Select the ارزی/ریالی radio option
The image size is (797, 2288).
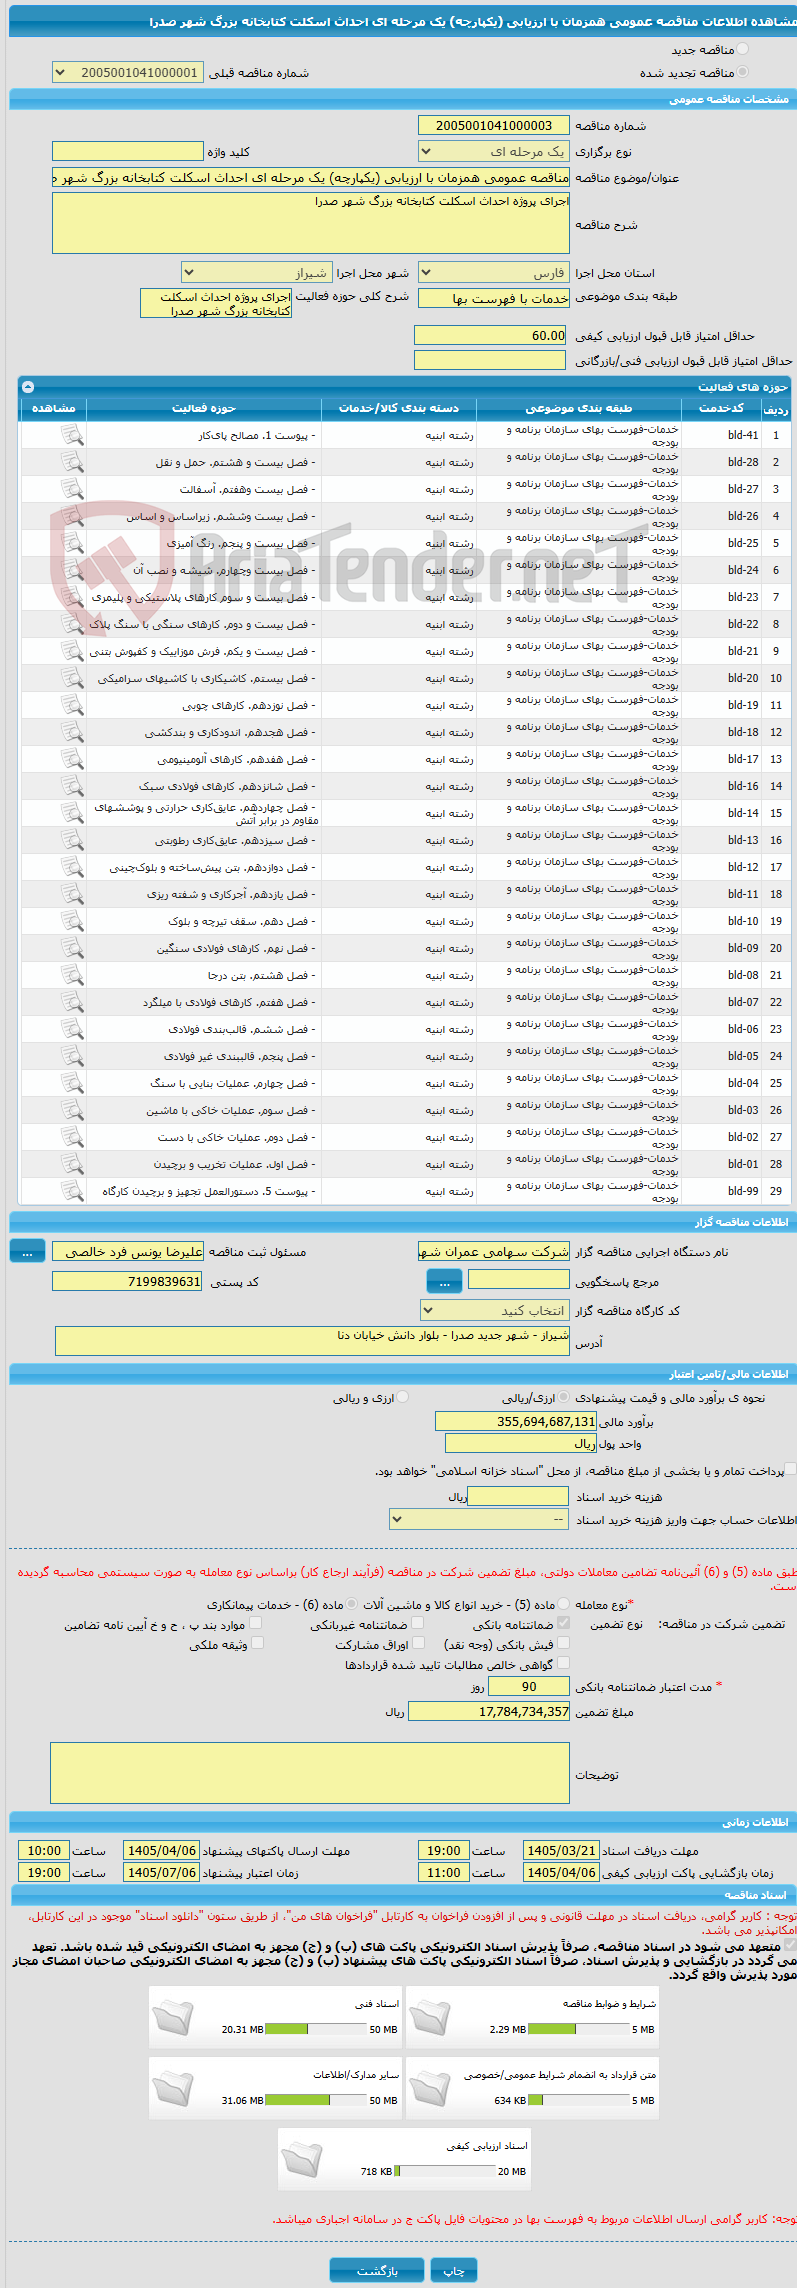click(564, 1397)
